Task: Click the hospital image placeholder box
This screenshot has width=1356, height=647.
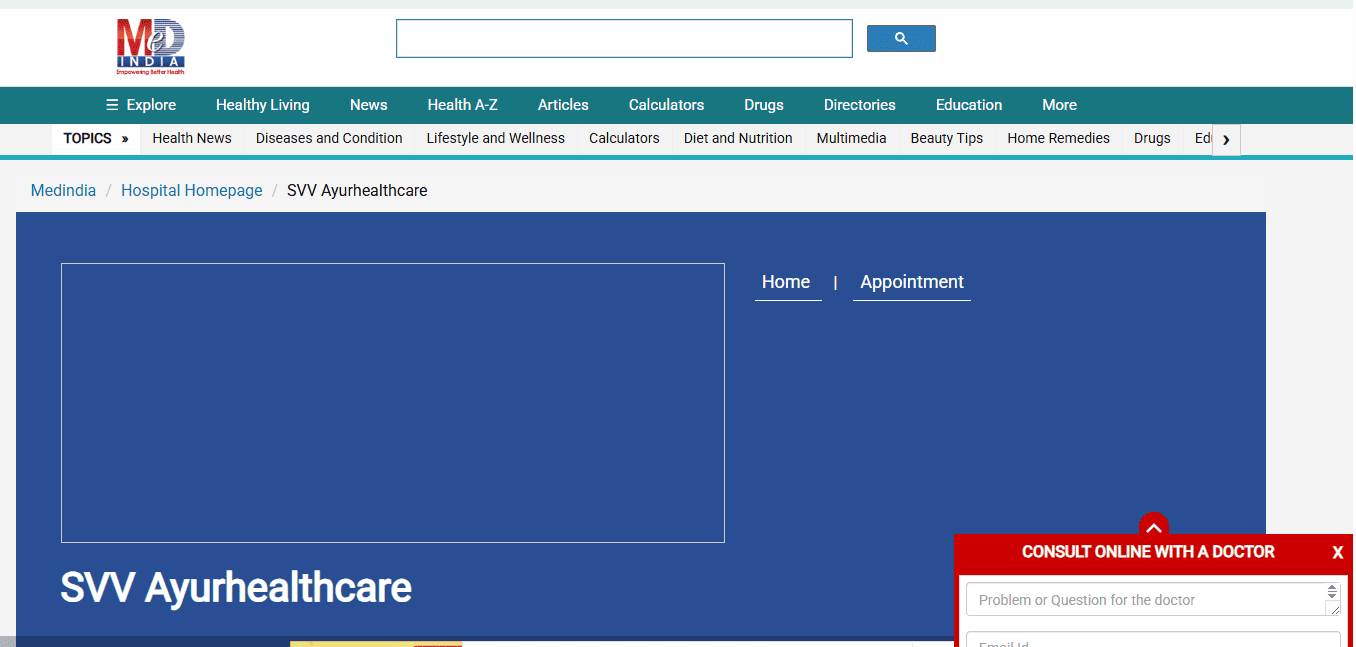Action: coord(393,403)
